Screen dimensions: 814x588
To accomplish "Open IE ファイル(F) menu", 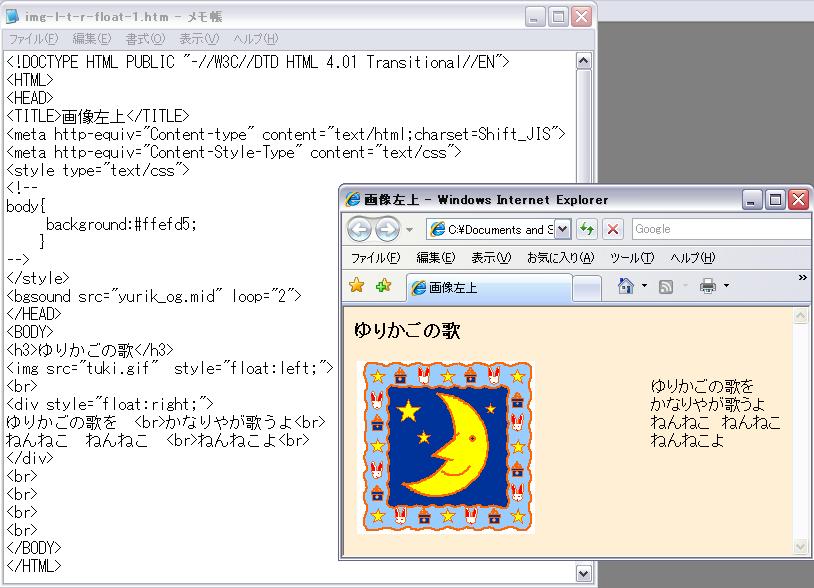I will [375, 258].
